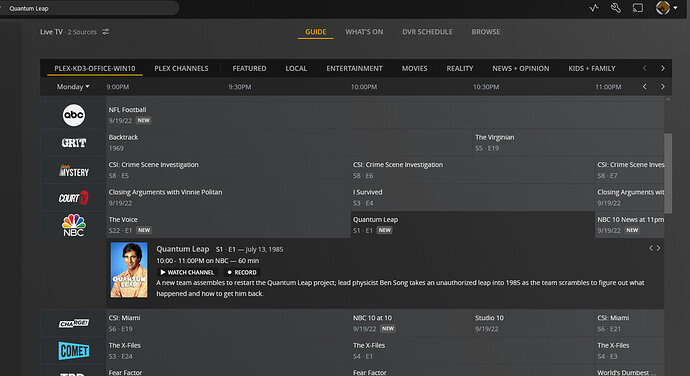Select the KIDS + FAMILY category tab
The image size is (690, 376).
591,68
